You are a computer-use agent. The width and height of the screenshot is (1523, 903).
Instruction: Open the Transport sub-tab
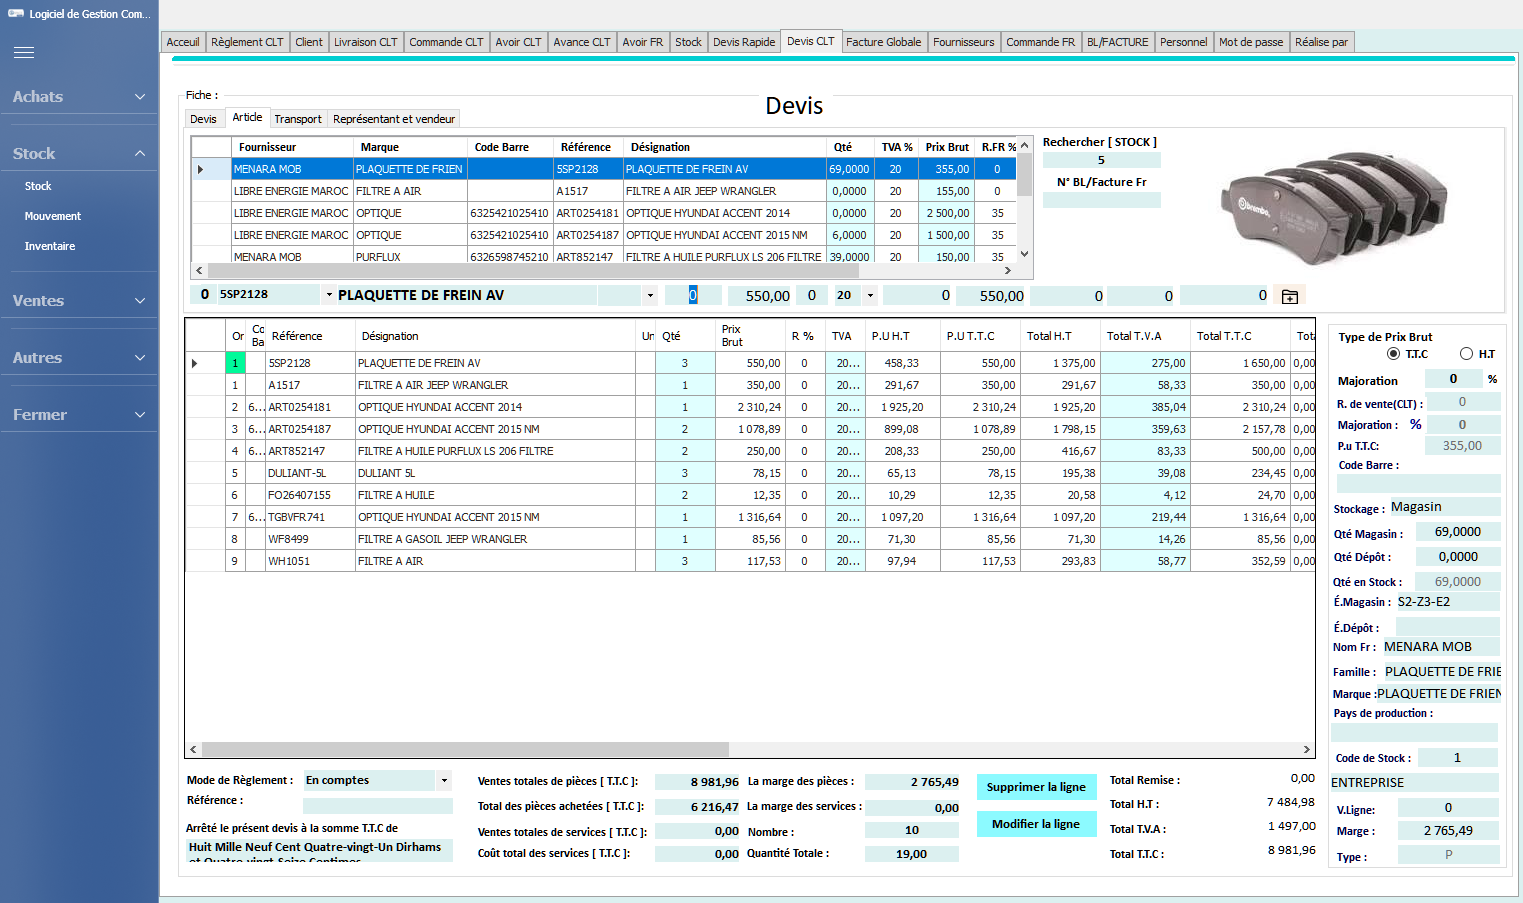(x=298, y=119)
